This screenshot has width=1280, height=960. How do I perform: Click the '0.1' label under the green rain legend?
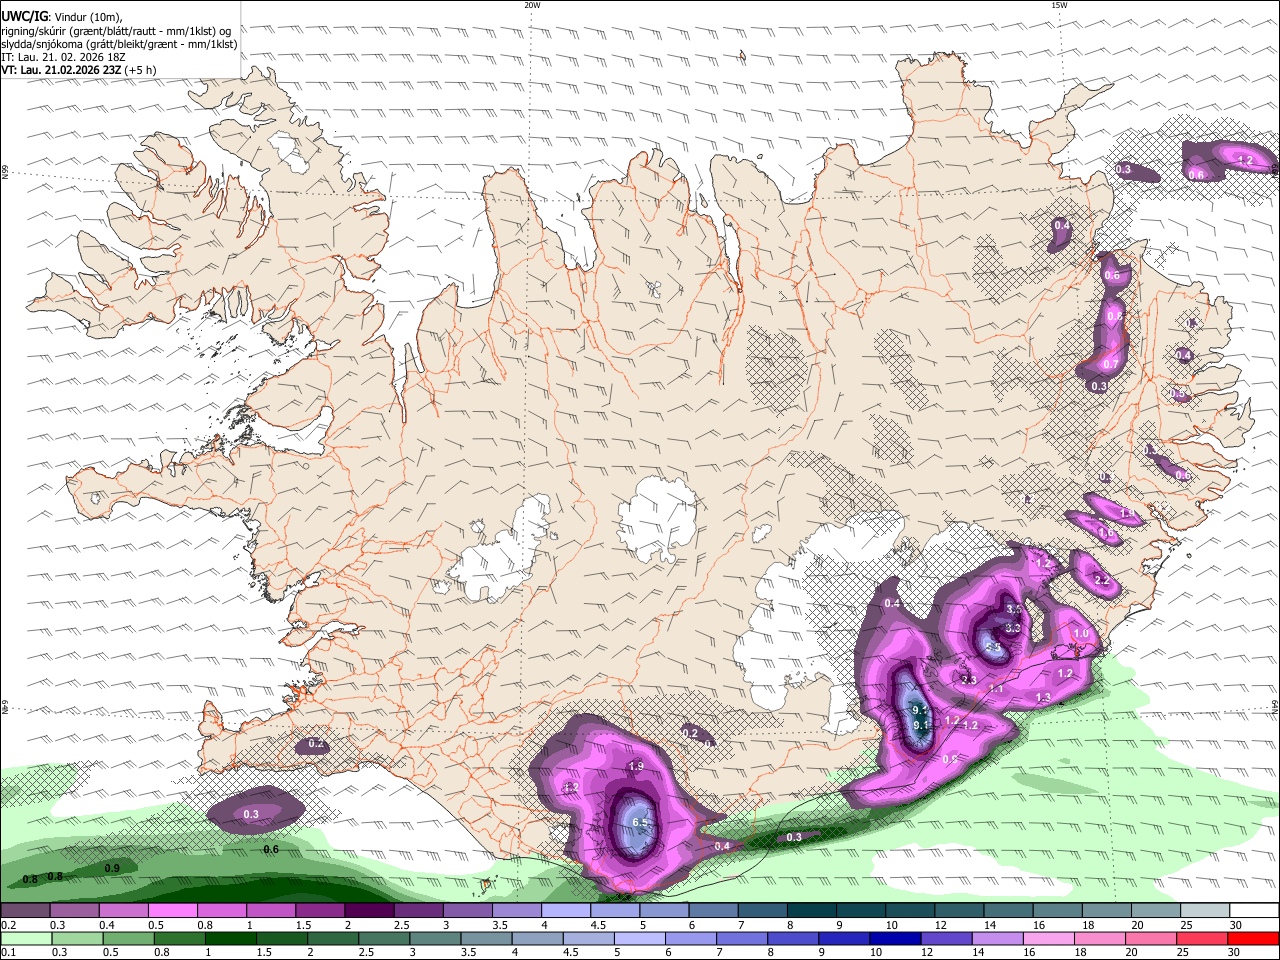[x=7, y=953]
